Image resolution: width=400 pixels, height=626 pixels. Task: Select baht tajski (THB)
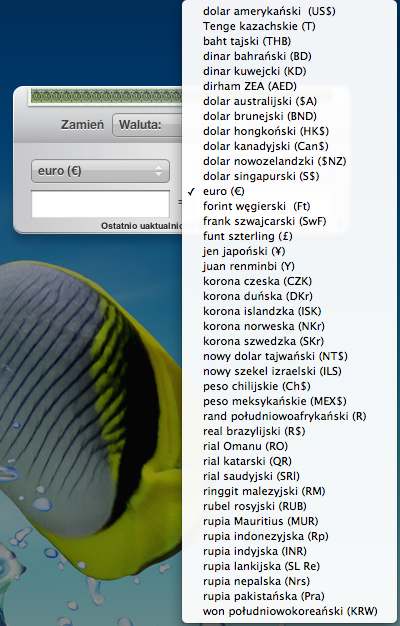tap(289, 41)
